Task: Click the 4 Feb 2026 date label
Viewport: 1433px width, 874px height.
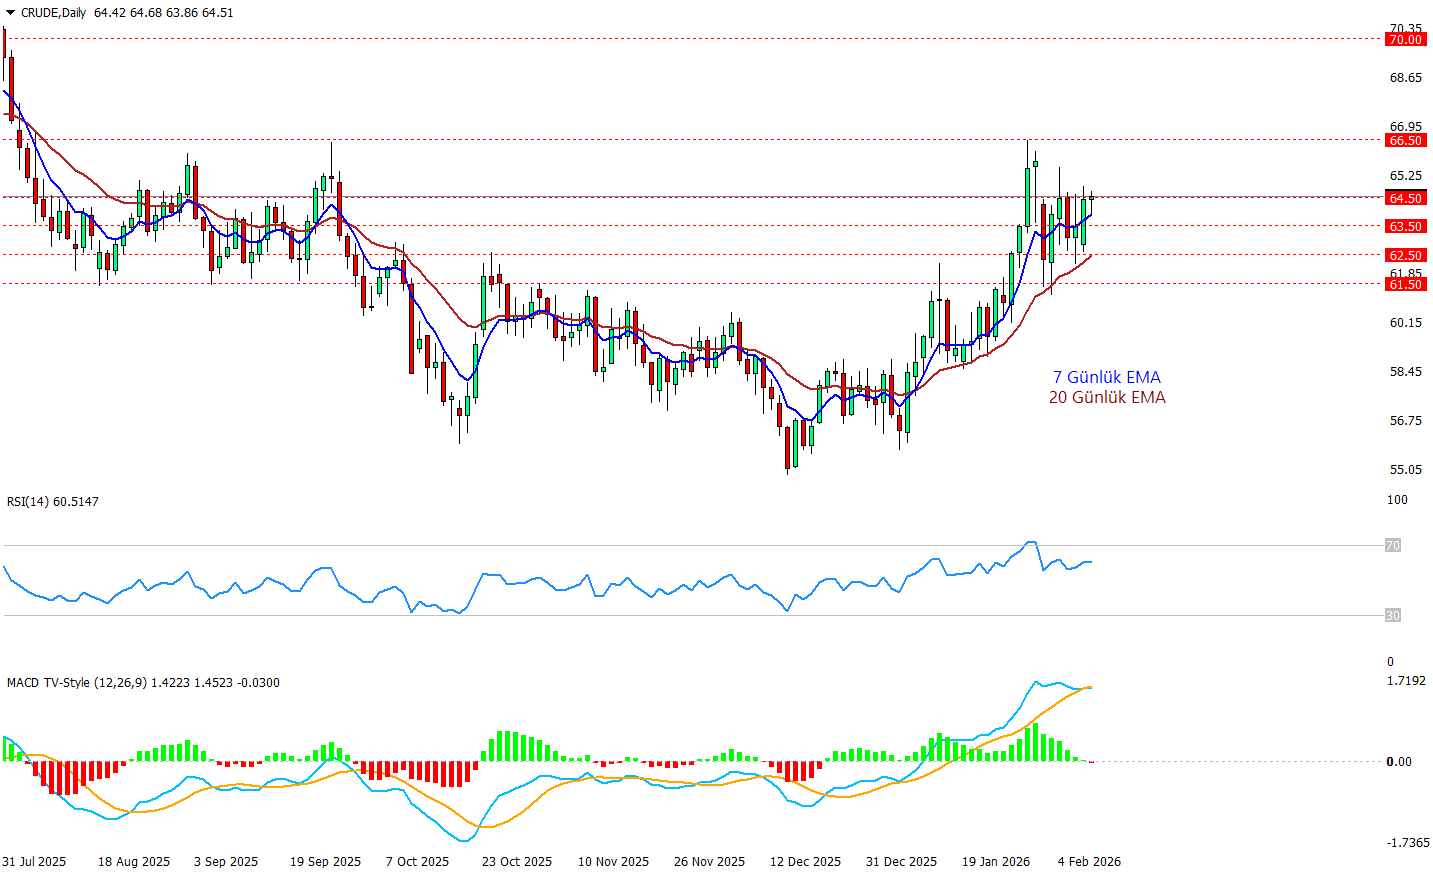Action: (1089, 862)
